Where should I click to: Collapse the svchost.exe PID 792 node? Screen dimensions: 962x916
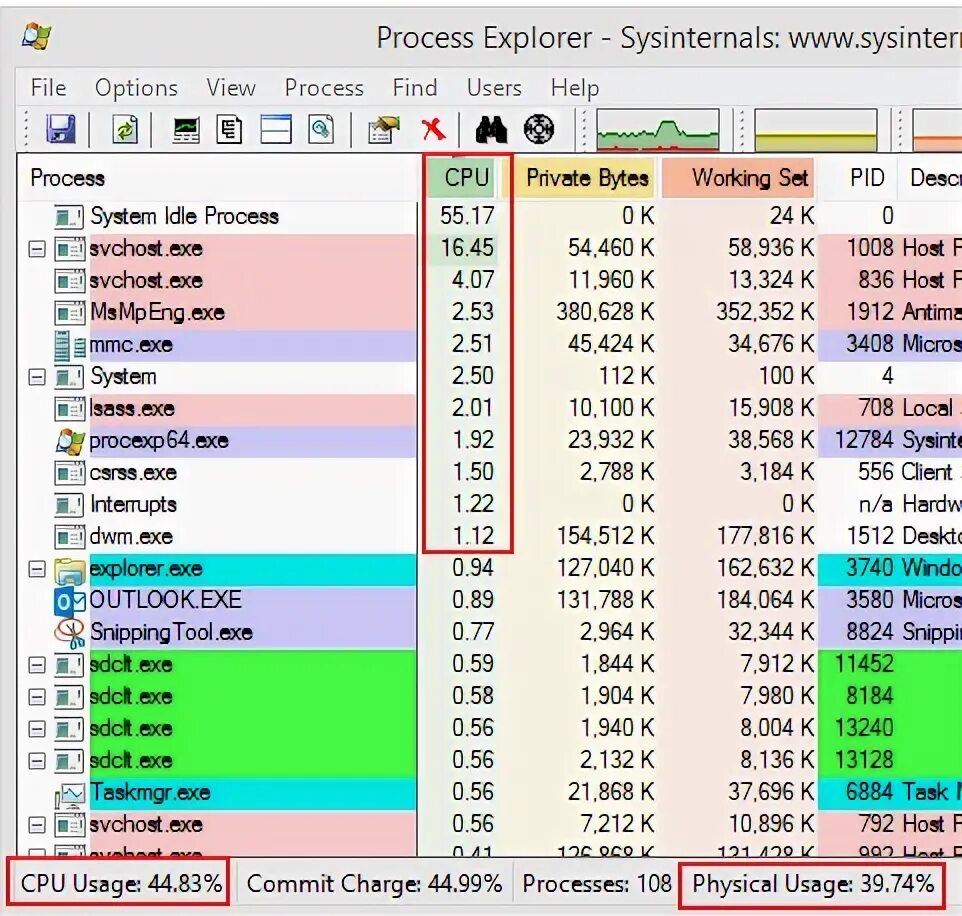tap(37, 825)
